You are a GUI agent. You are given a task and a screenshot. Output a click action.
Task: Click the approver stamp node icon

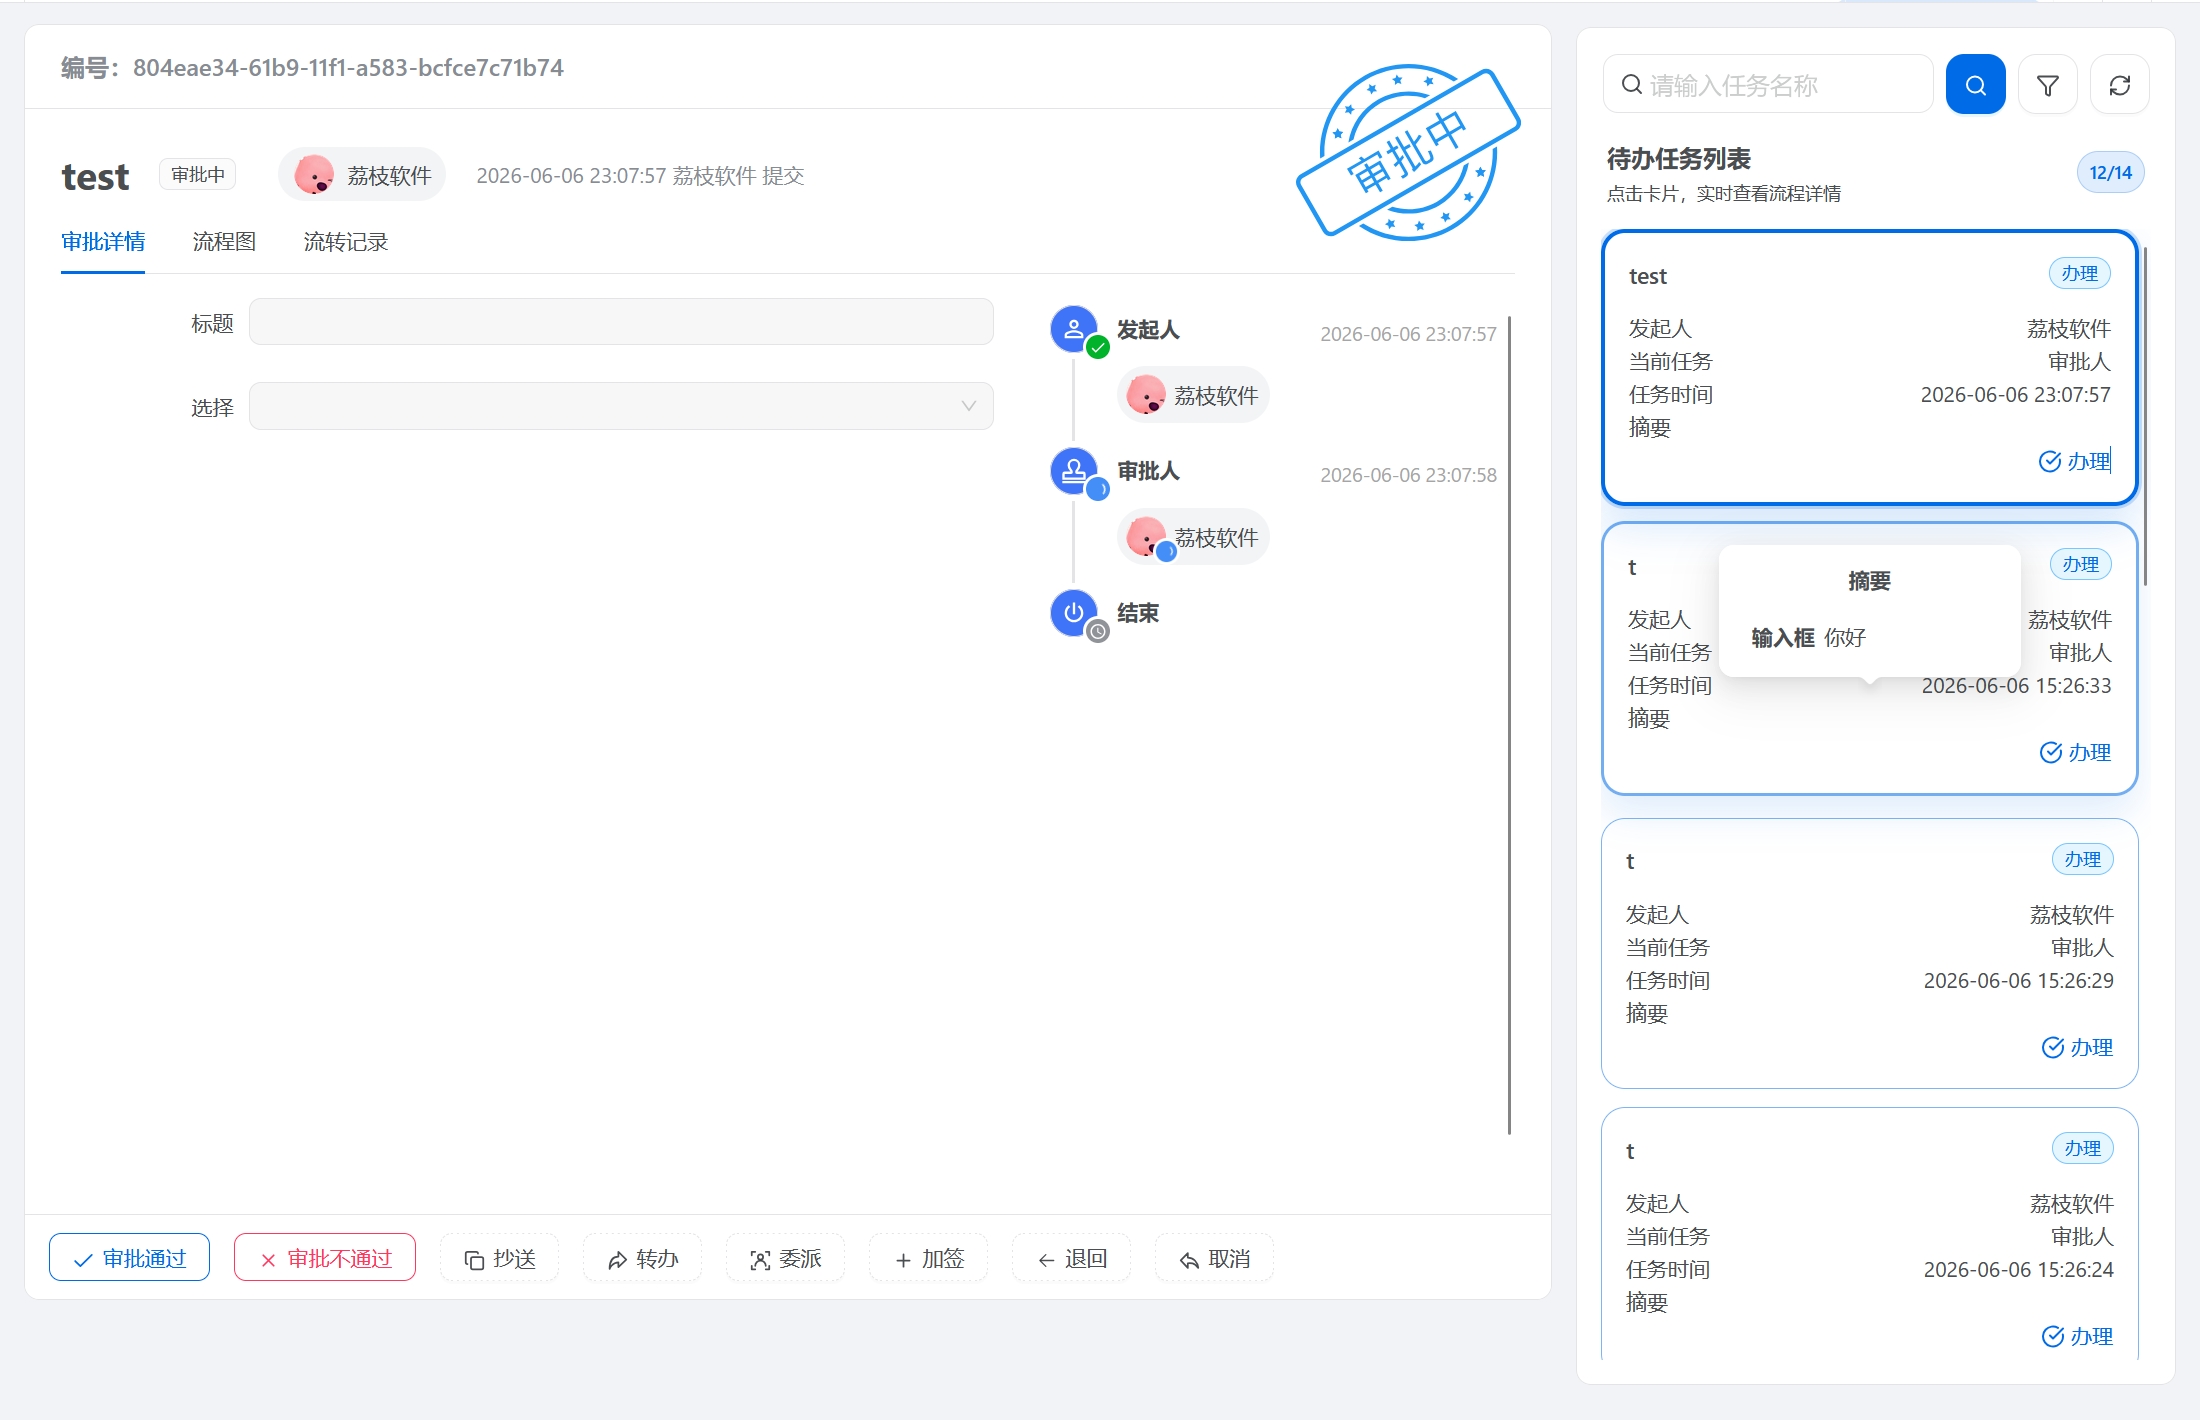[1073, 470]
